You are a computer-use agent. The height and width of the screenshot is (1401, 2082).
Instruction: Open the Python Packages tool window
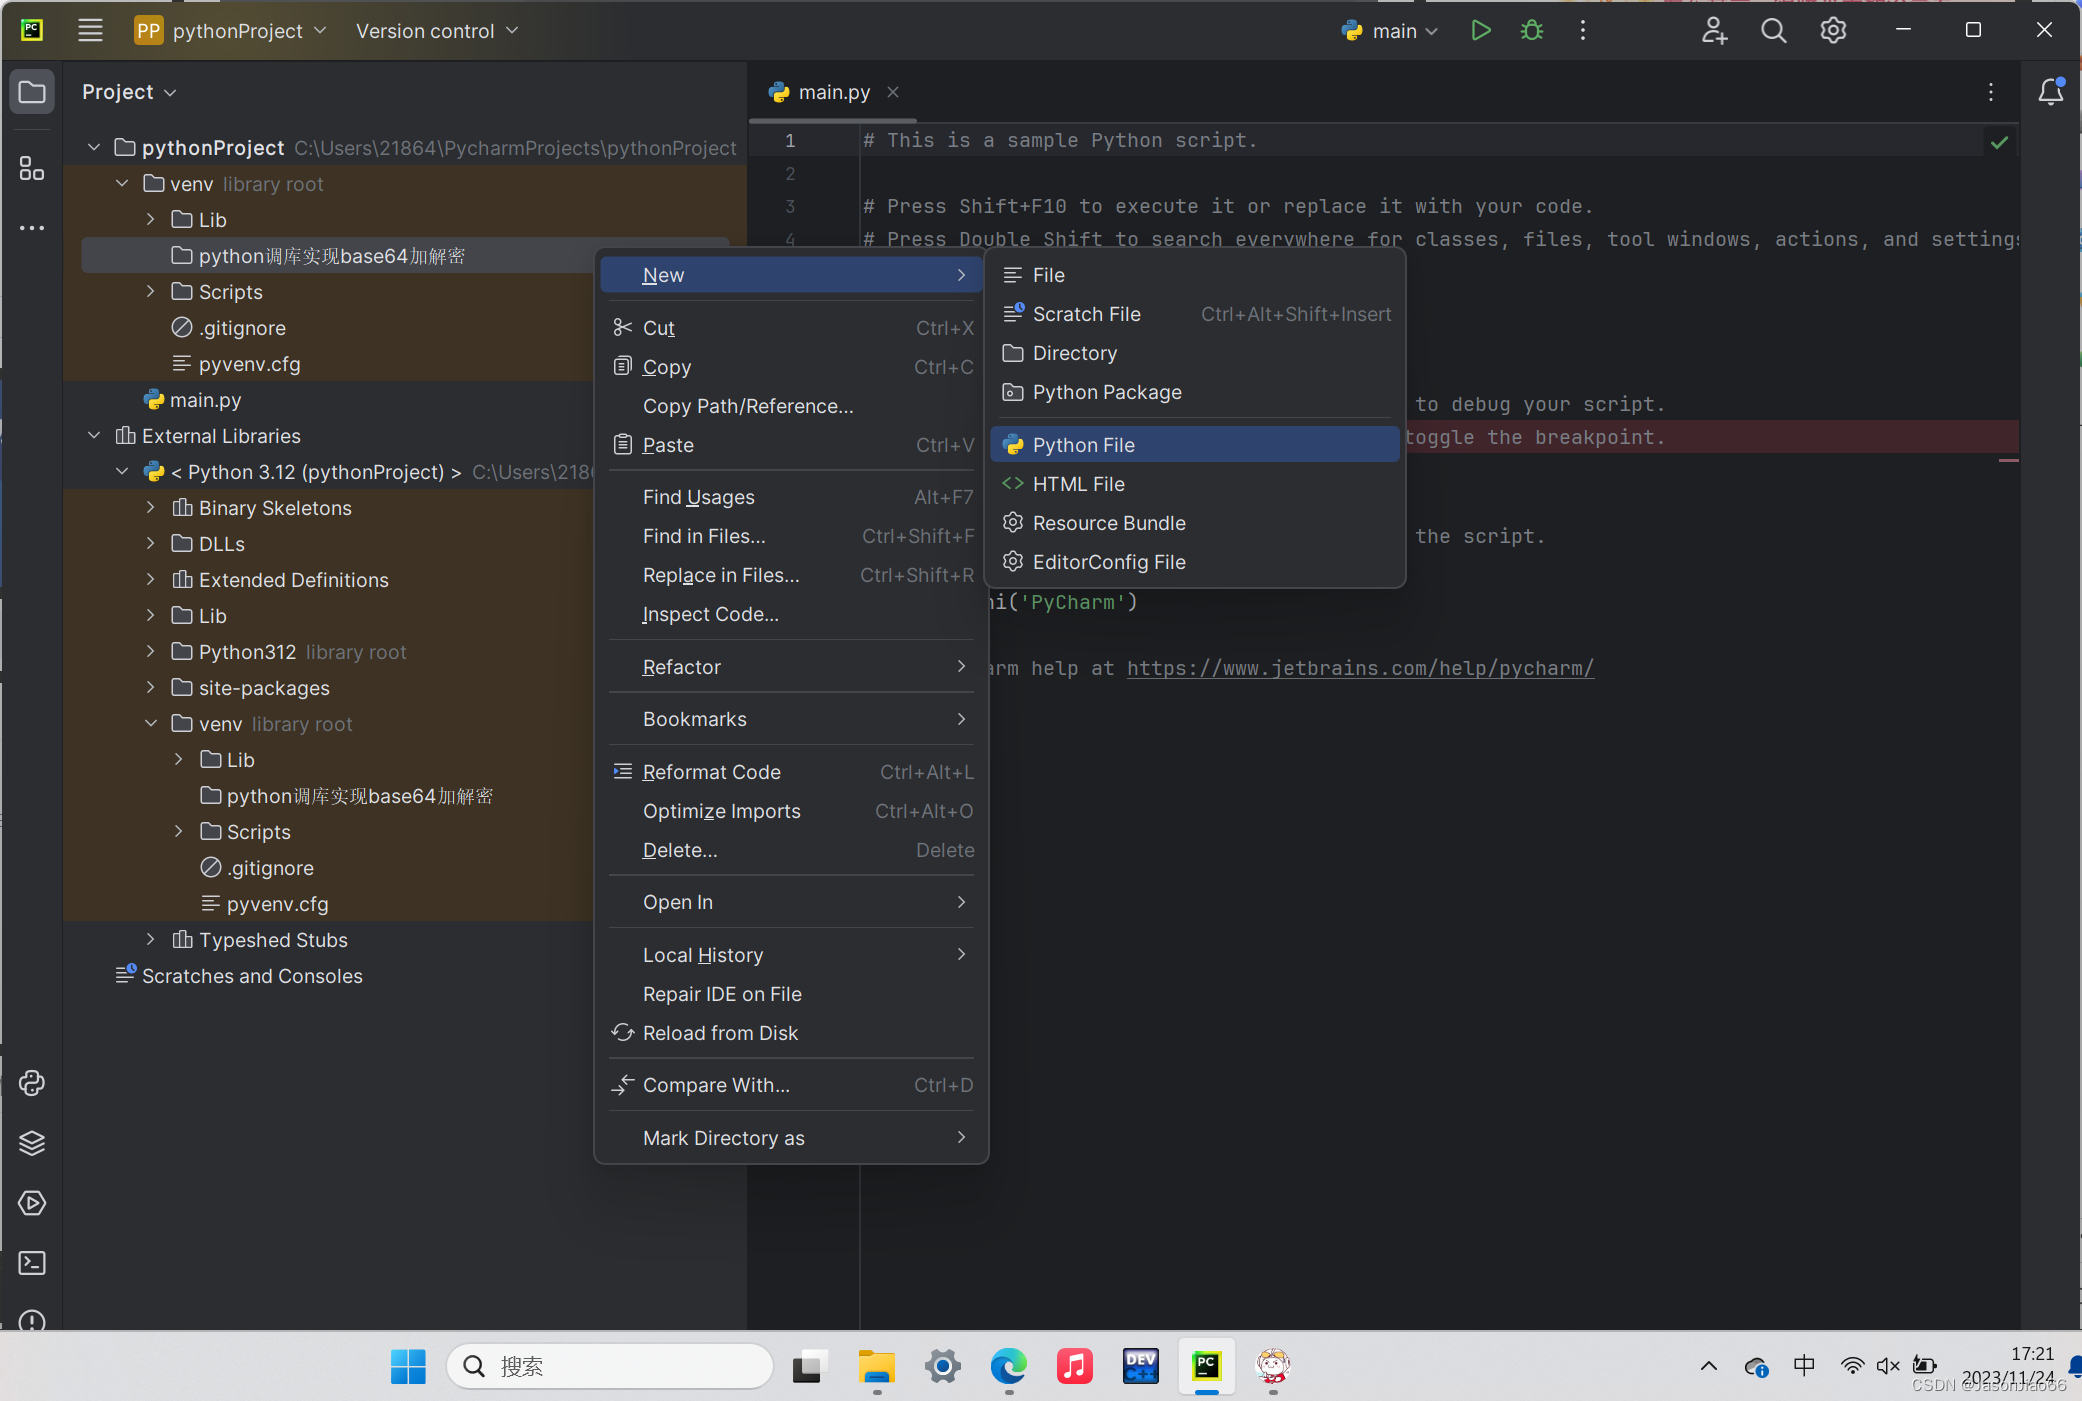(31, 1083)
